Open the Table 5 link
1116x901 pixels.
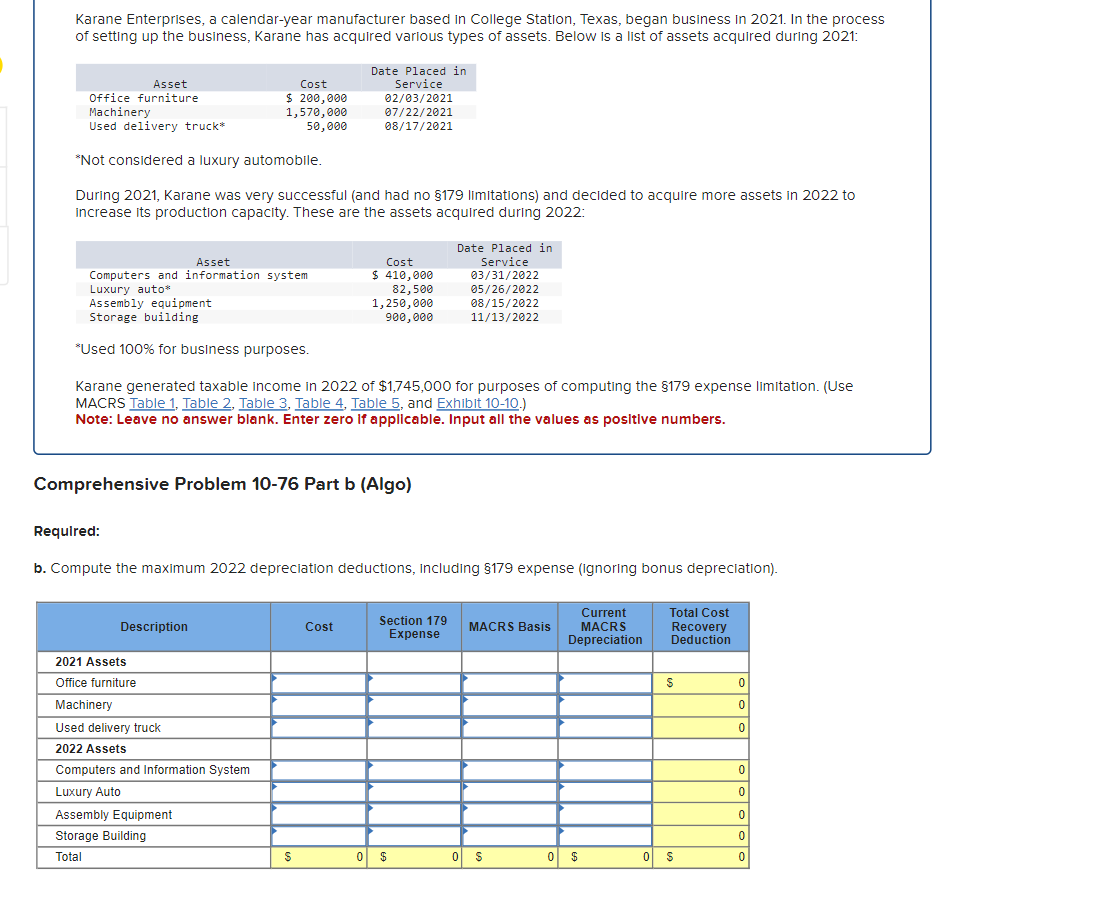[376, 403]
